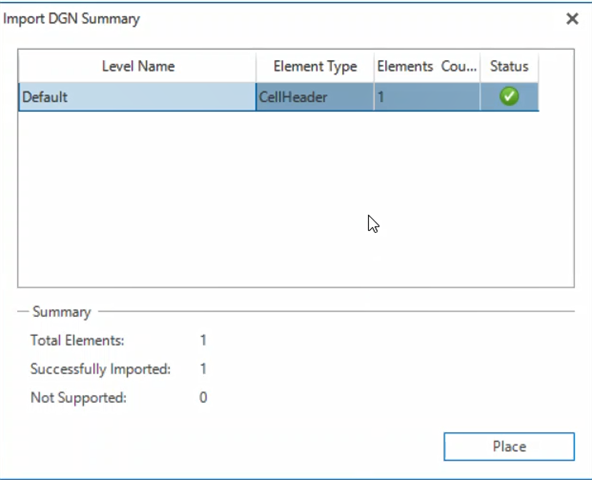Click the Elements Count column header
This screenshot has width=592, height=480.
[427, 66]
